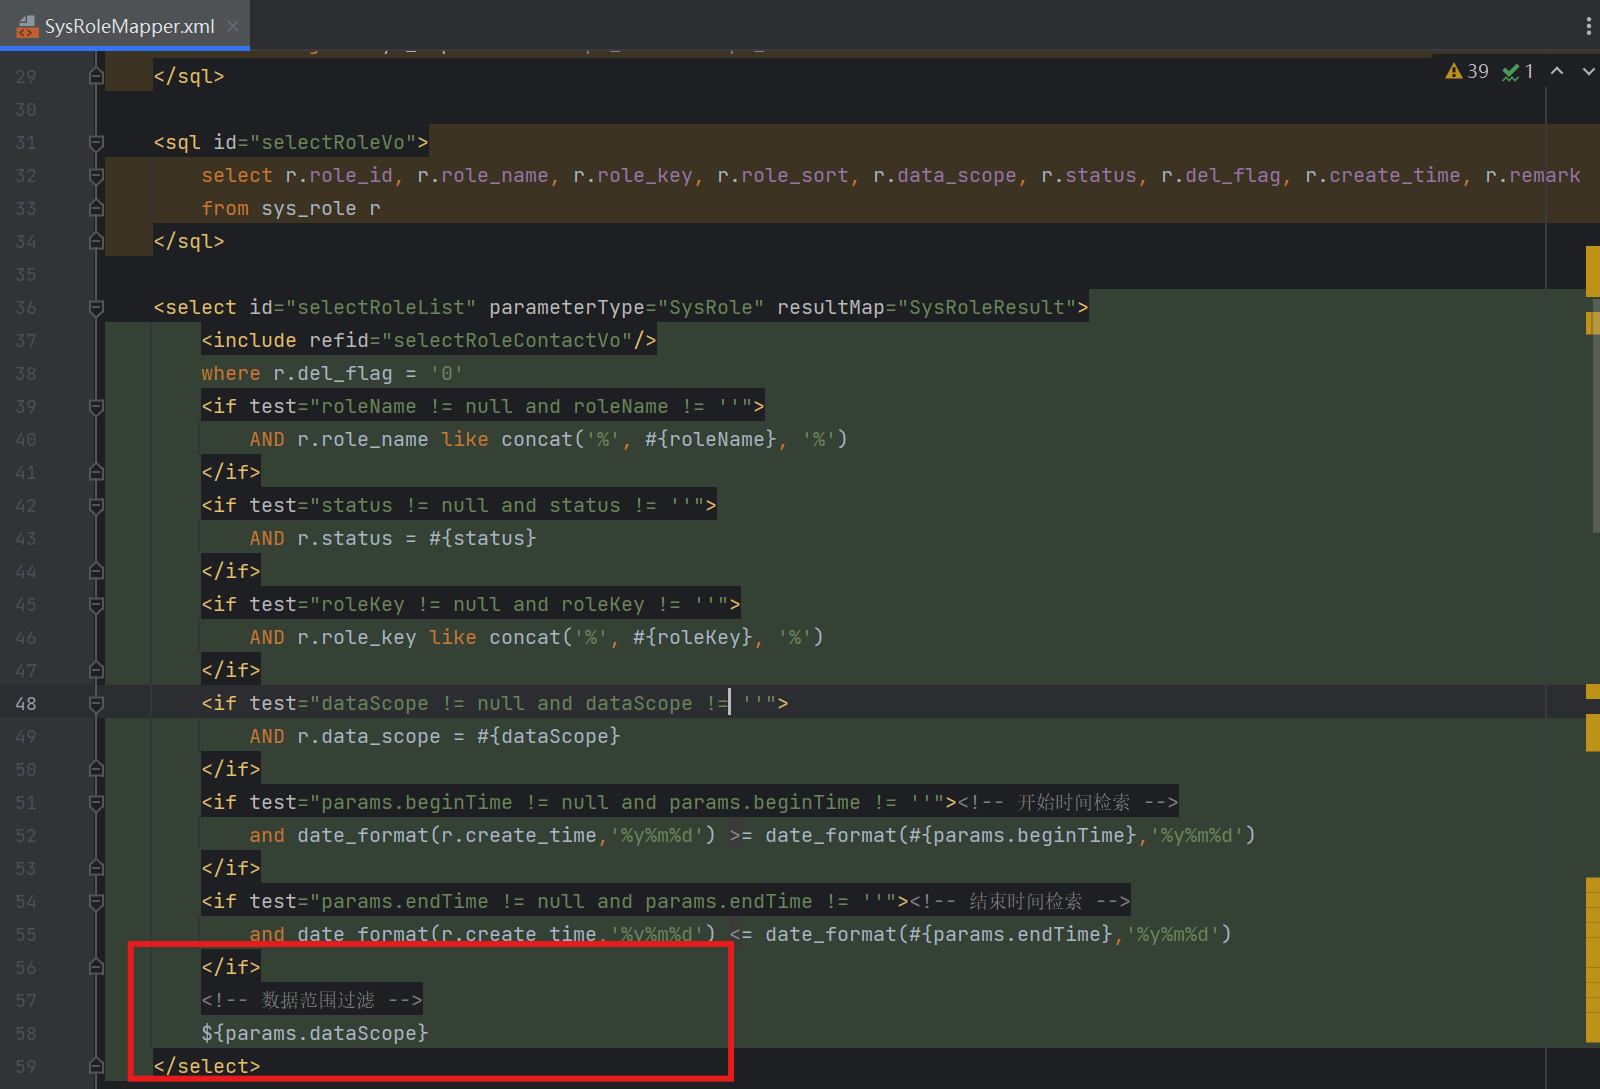Fold the dataScope if tag at line 48
The height and width of the screenshot is (1089, 1600).
coord(96,704)
